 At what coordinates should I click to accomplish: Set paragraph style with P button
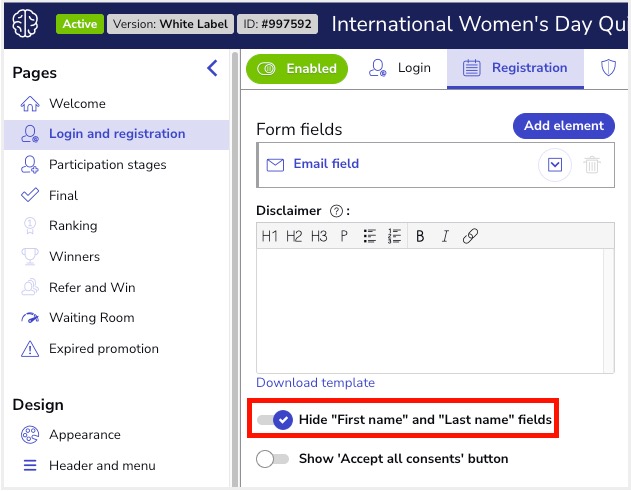click(344, 236)
